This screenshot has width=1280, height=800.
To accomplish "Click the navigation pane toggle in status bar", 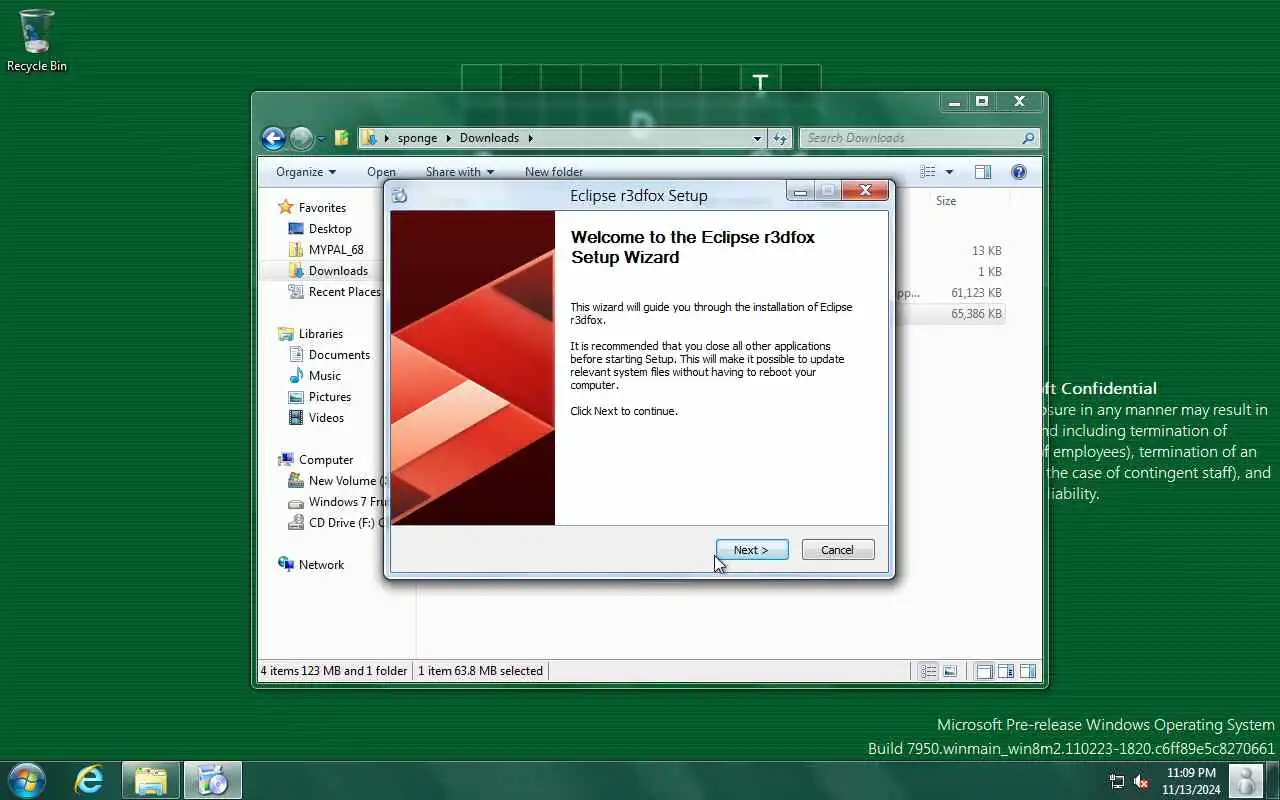I will [984, 671].
